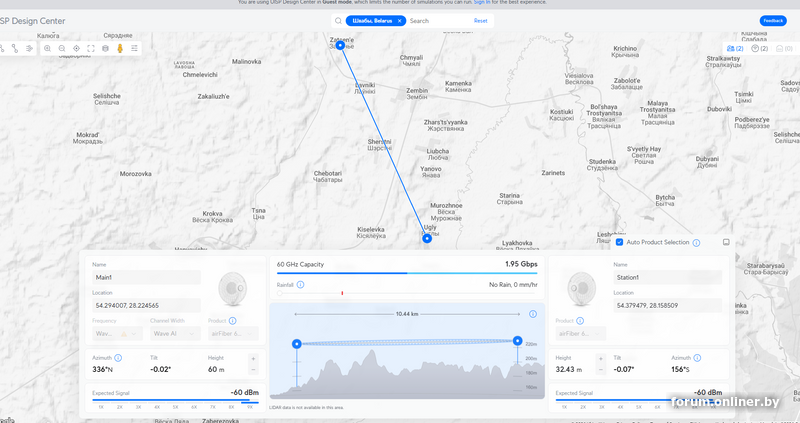
Task: Click Station1 antenna dish thumbnail
Action: coord(582,289)
